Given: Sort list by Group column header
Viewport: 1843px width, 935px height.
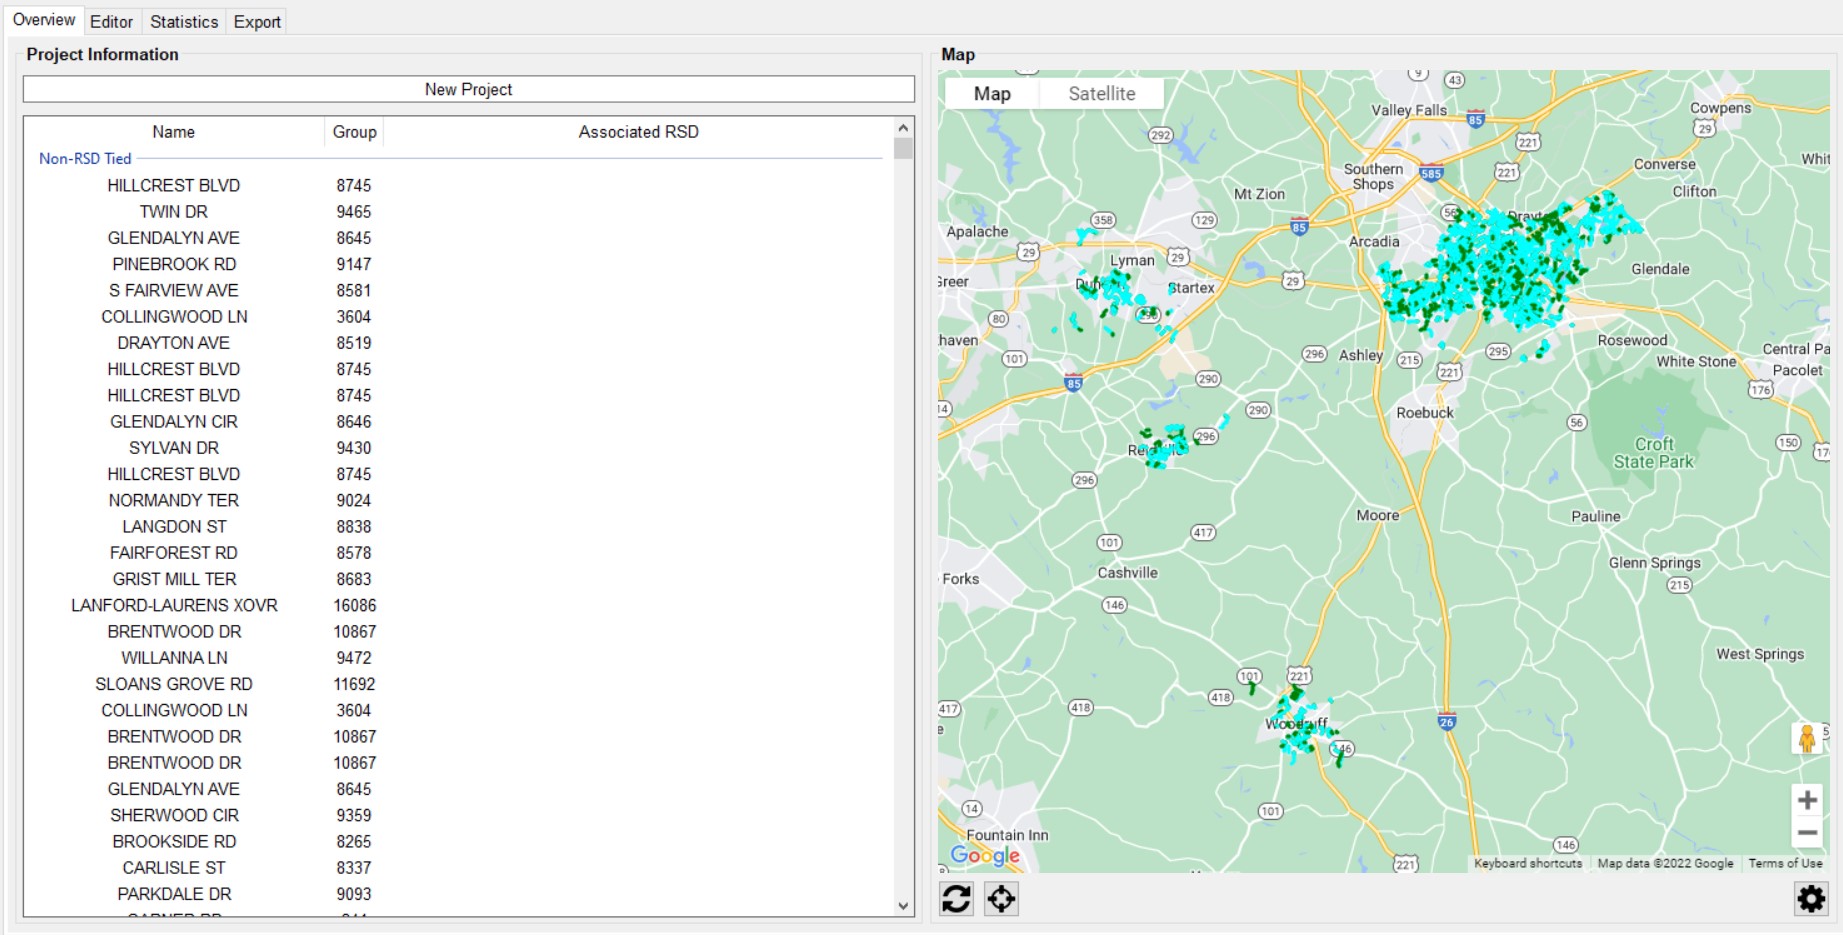Looking at the screenshot, I should [x=354, y=132].
